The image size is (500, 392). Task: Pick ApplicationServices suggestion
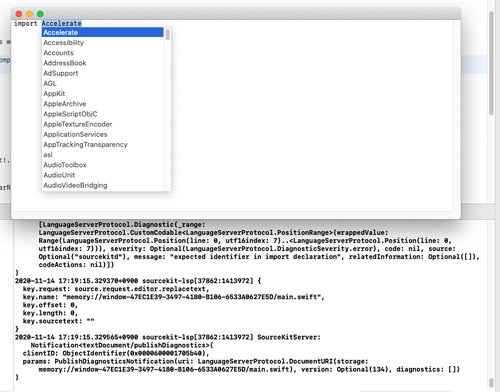(102, 134)
